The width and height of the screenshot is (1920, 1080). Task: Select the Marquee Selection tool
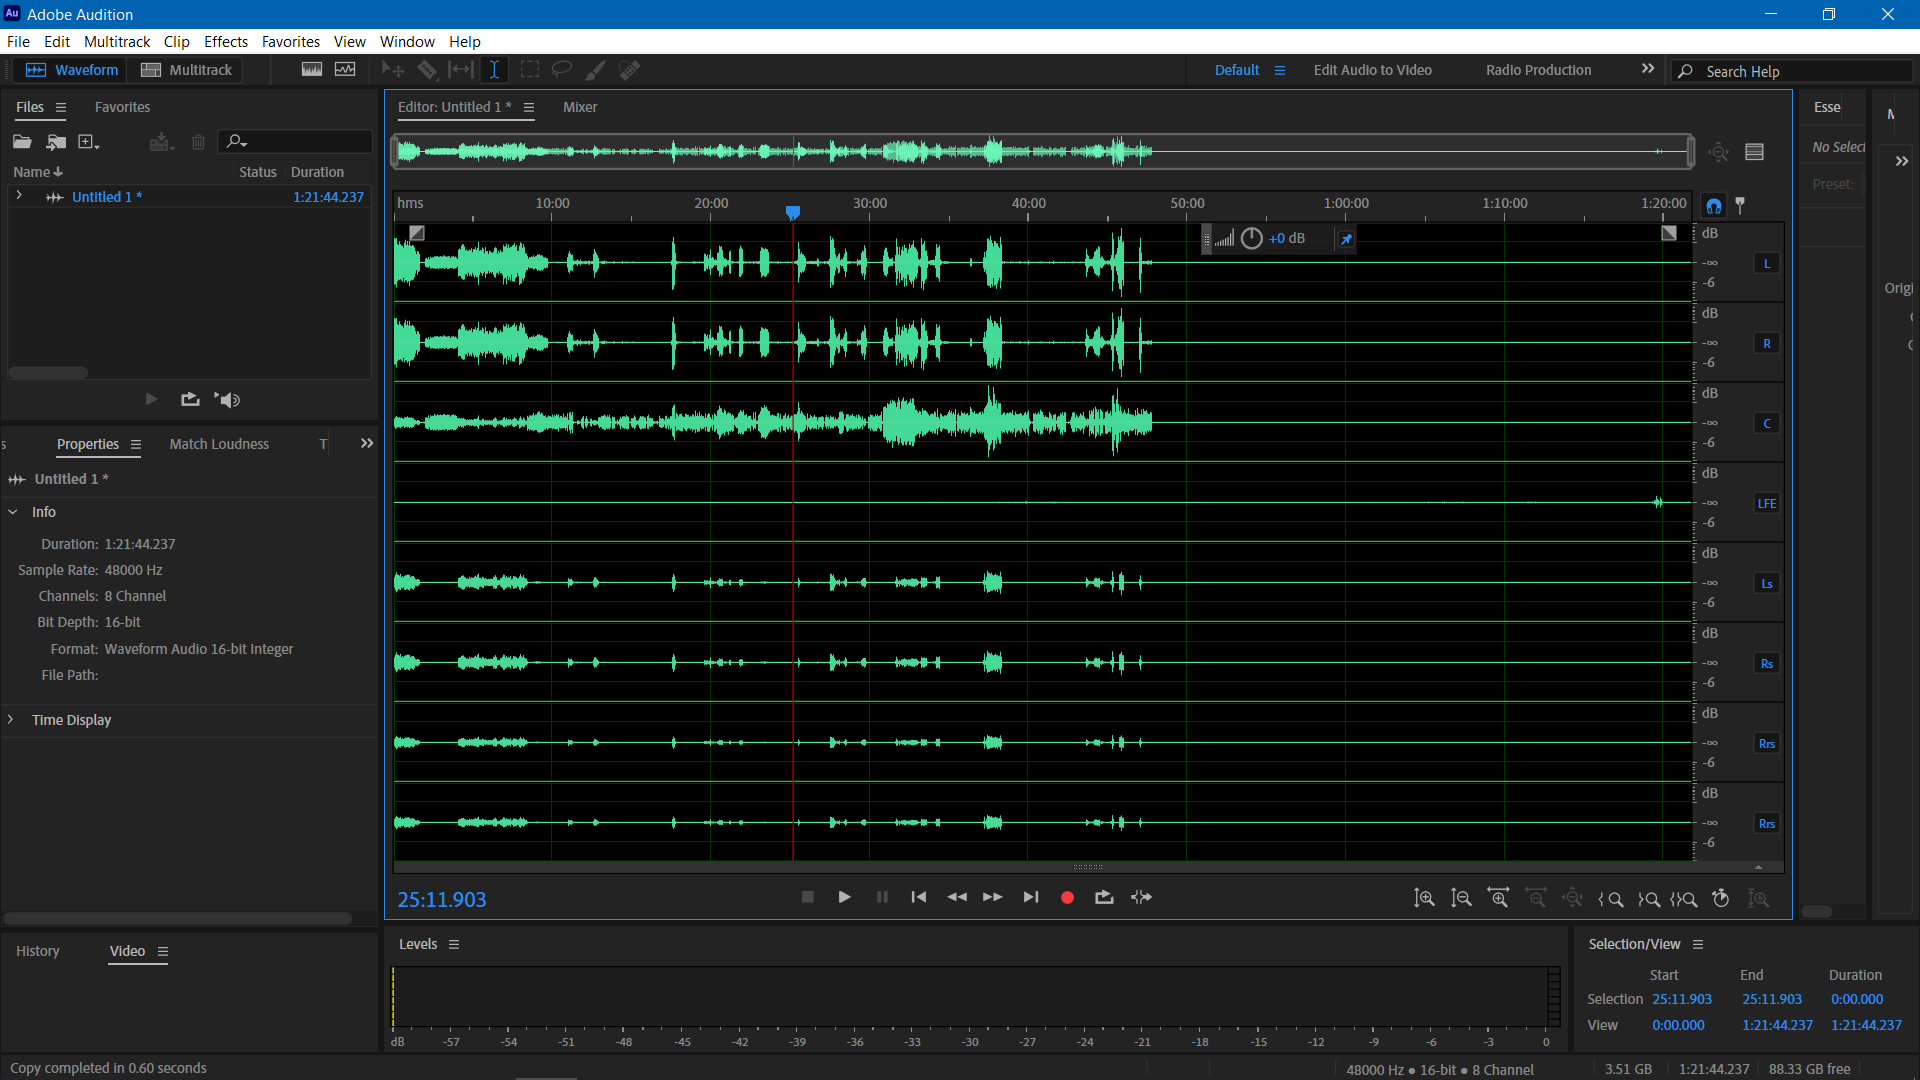point(530,70)
